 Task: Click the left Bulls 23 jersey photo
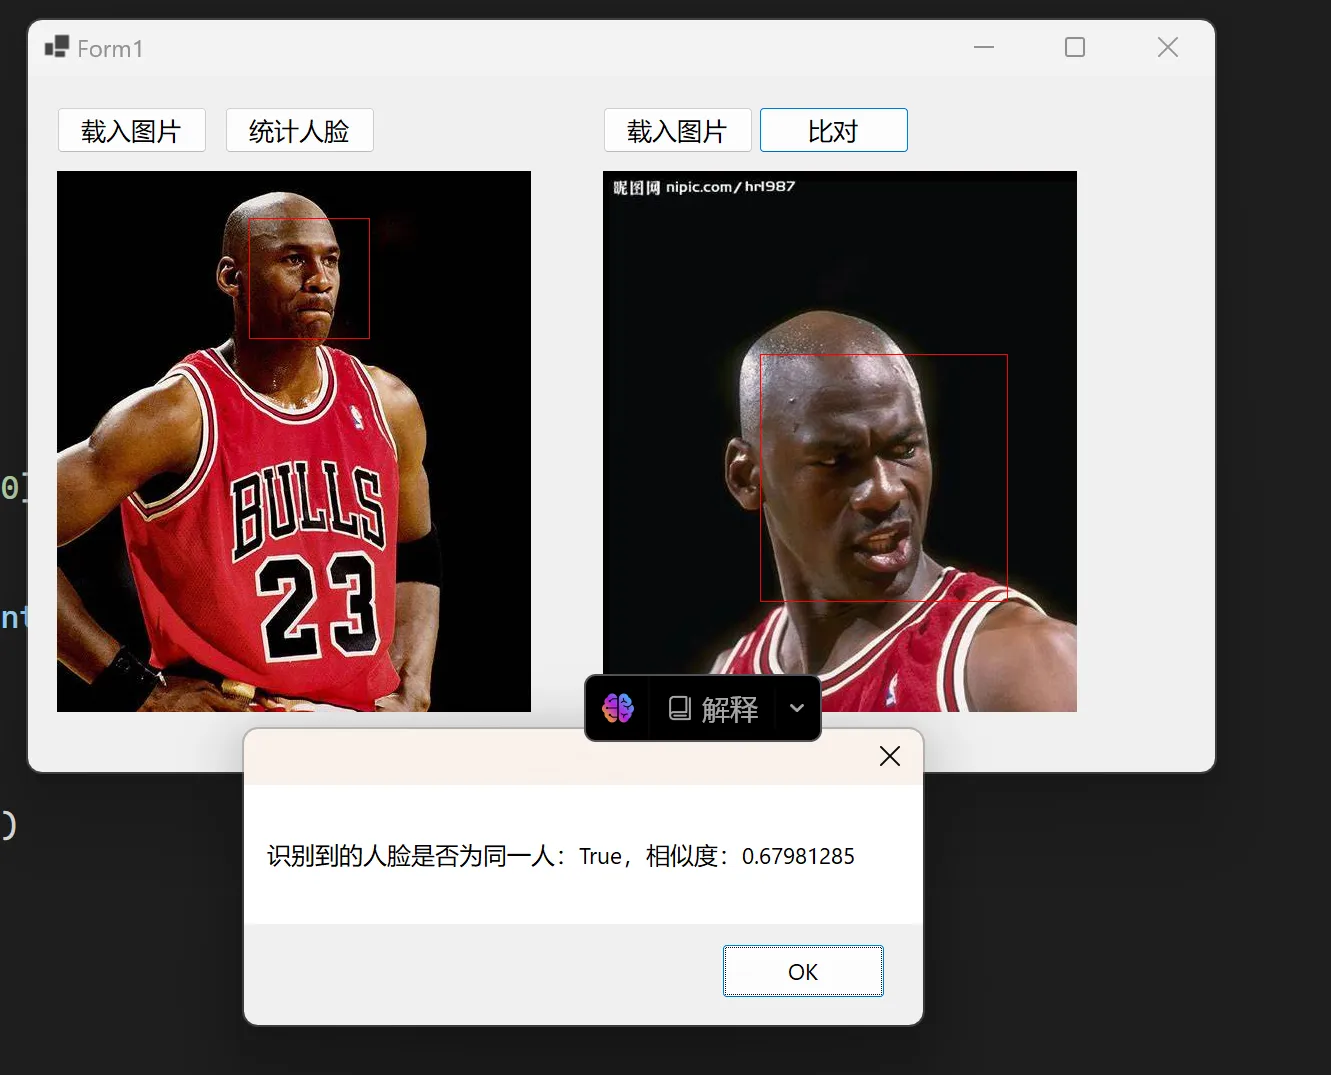294,441
